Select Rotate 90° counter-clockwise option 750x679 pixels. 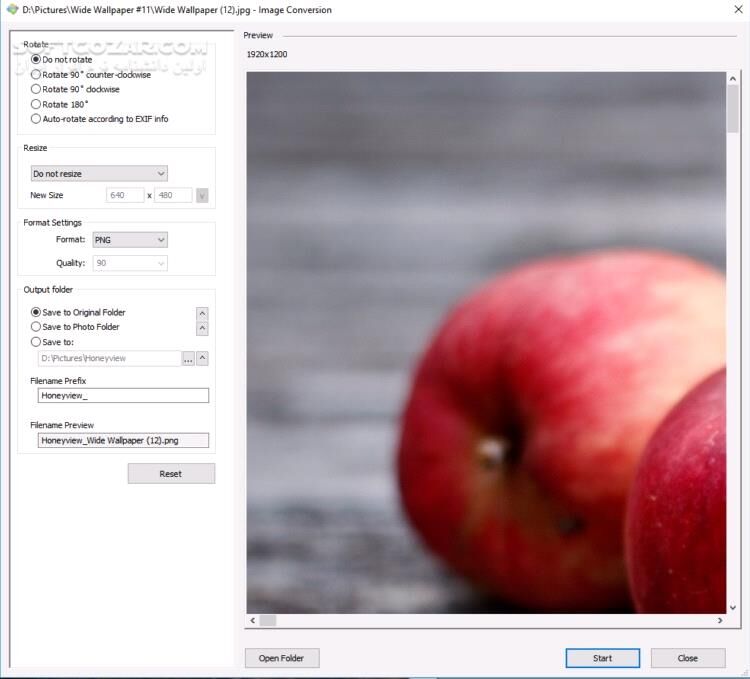(37, 74)
